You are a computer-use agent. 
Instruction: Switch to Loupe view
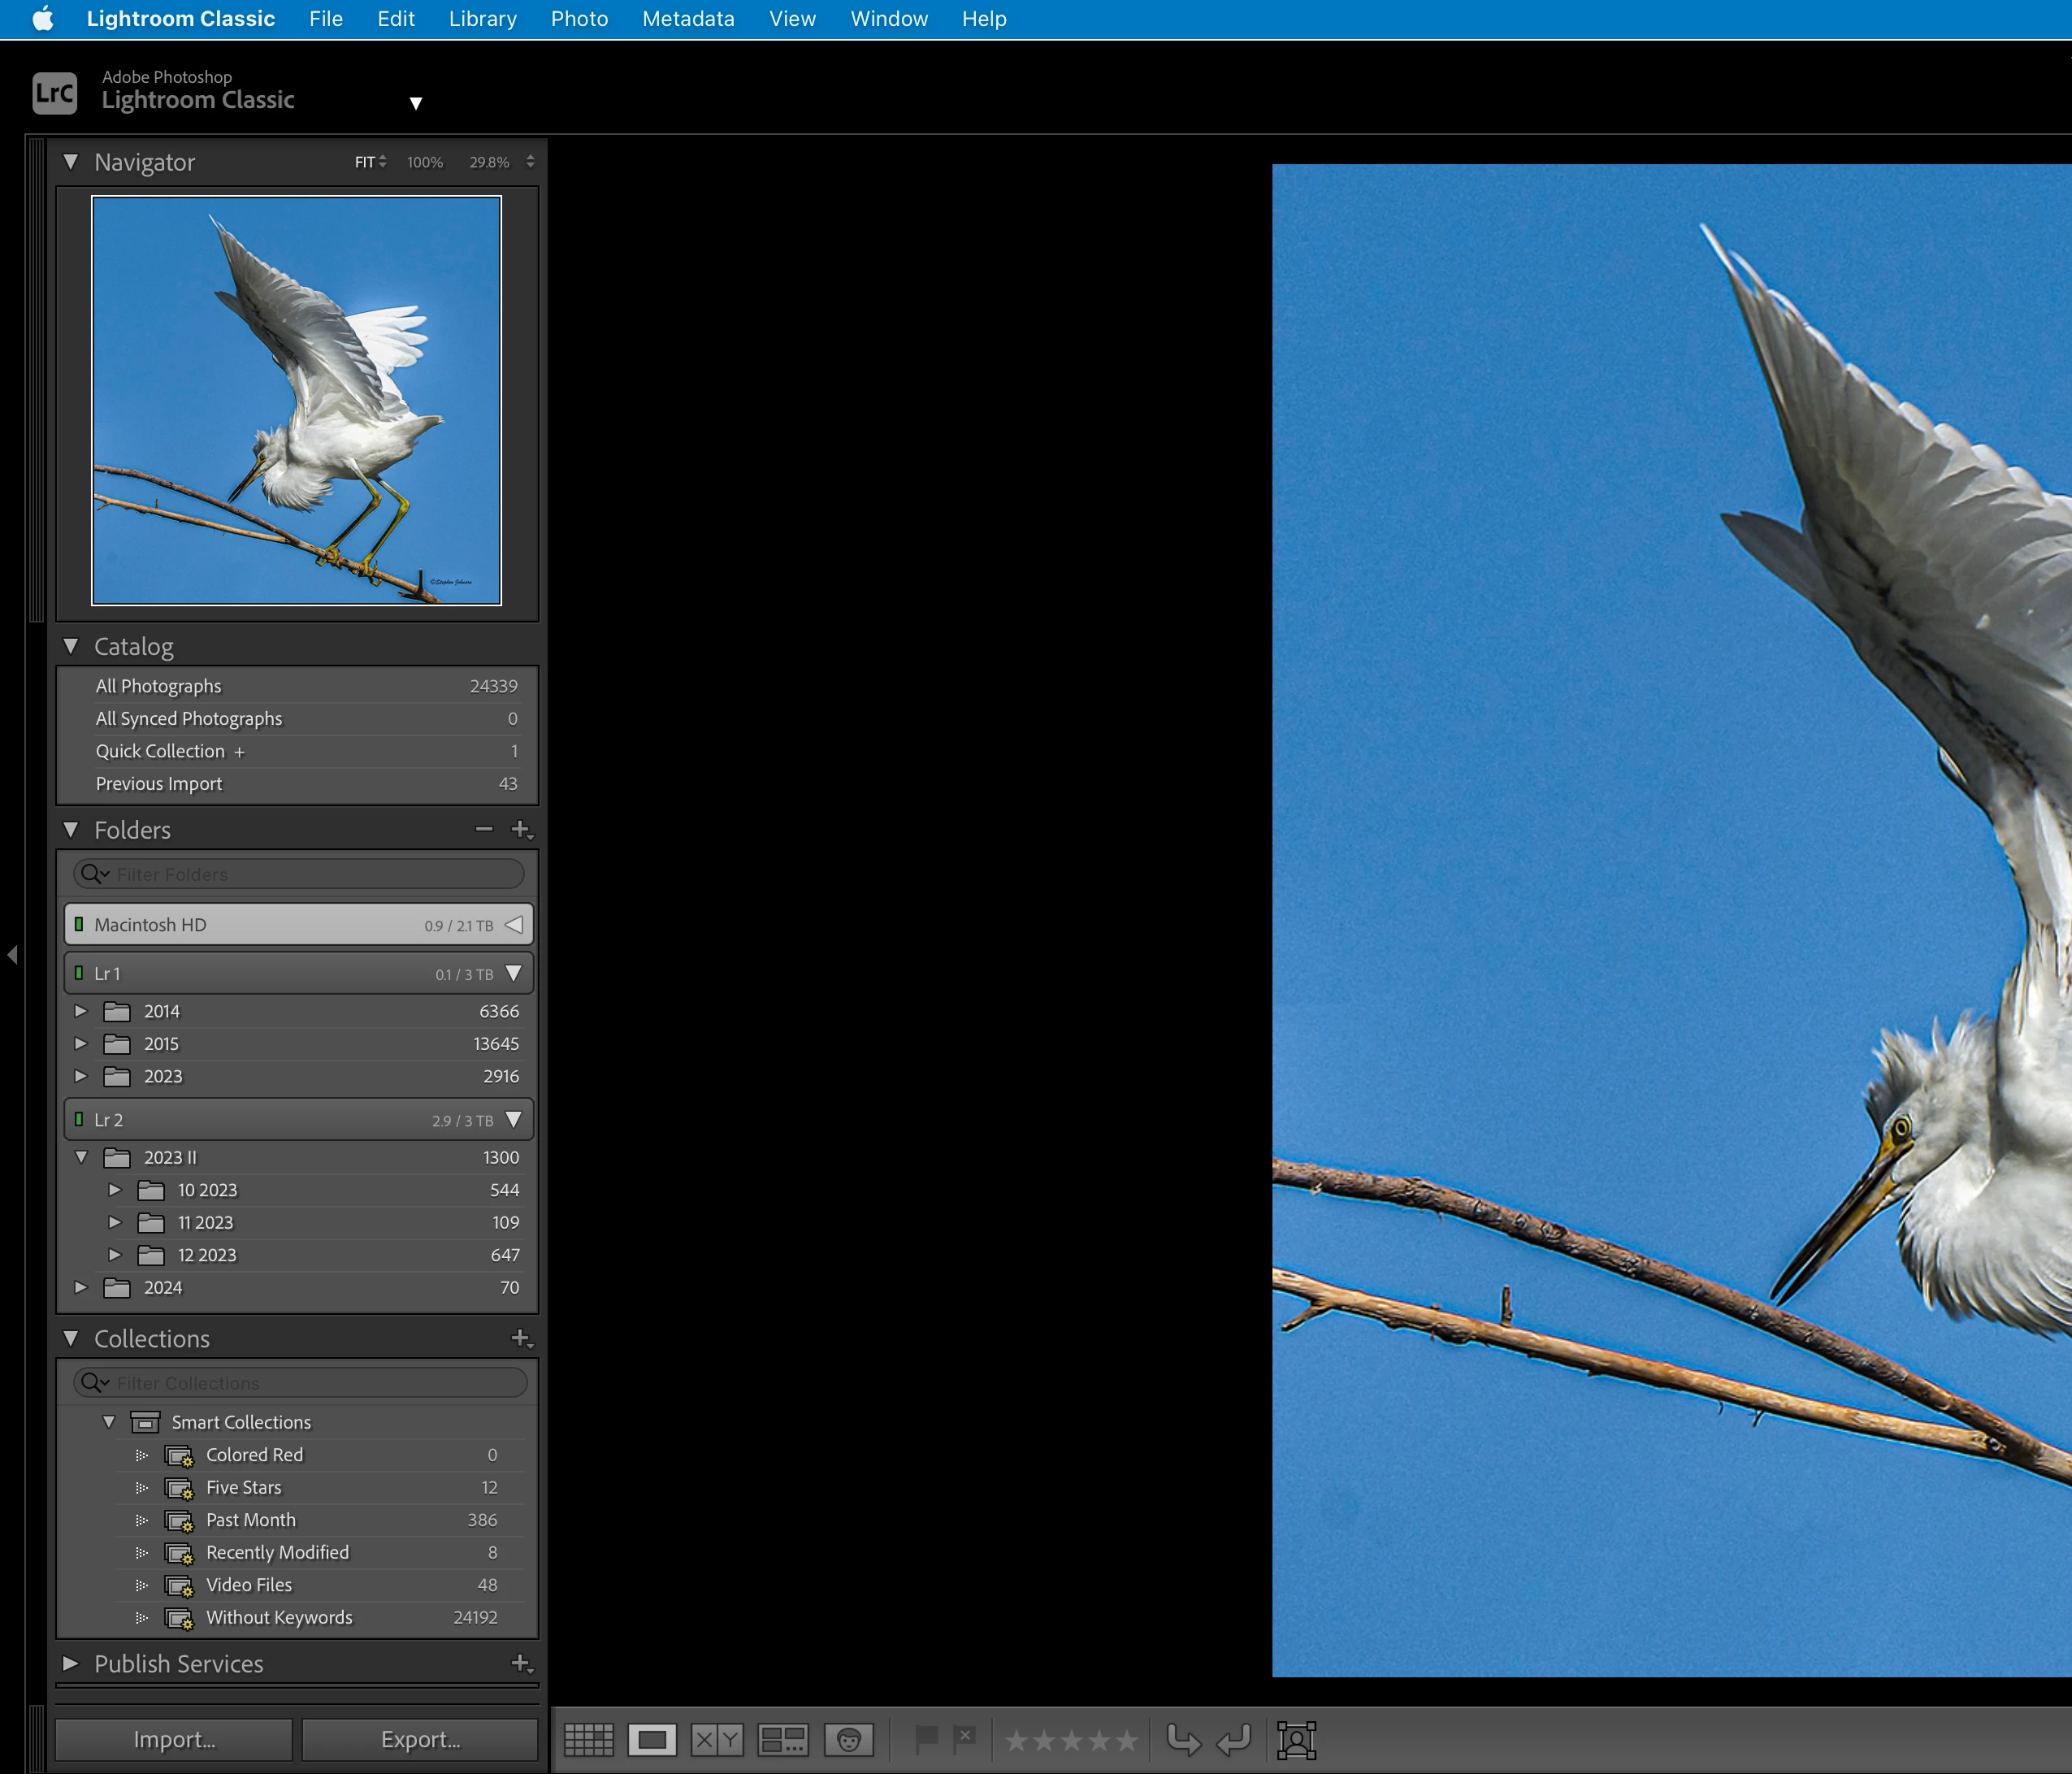(x=652, y=1740)
